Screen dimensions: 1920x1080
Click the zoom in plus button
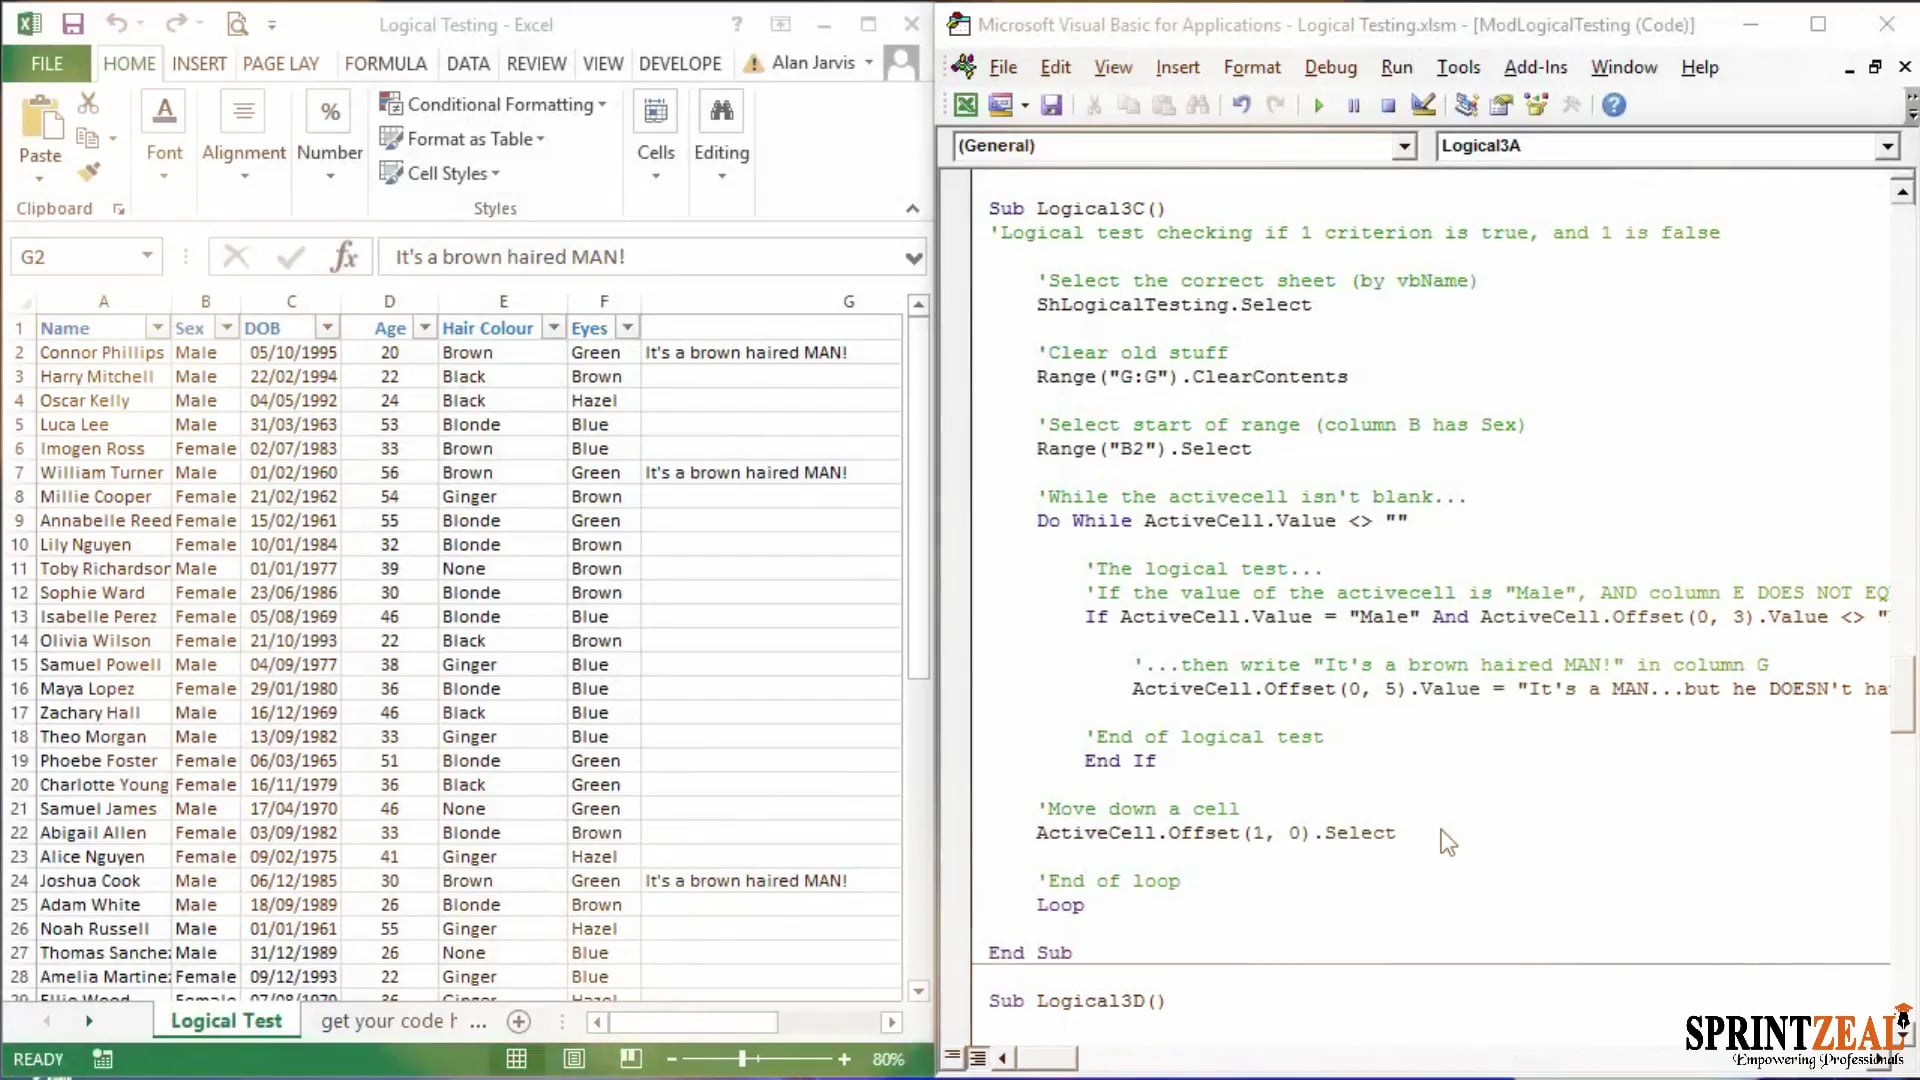[x=844, y=1059]
